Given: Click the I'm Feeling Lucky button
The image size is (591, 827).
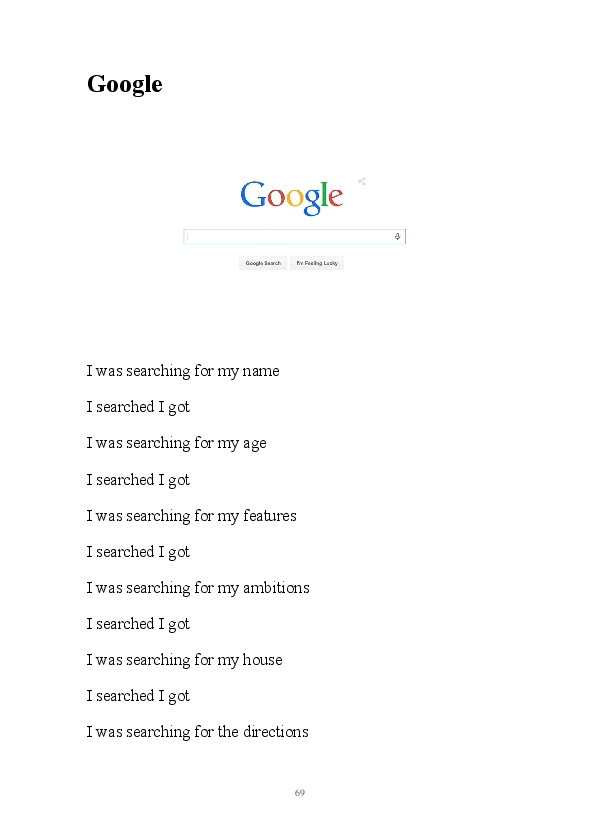Looking at the screenshot, I should (x=317, y=263).
